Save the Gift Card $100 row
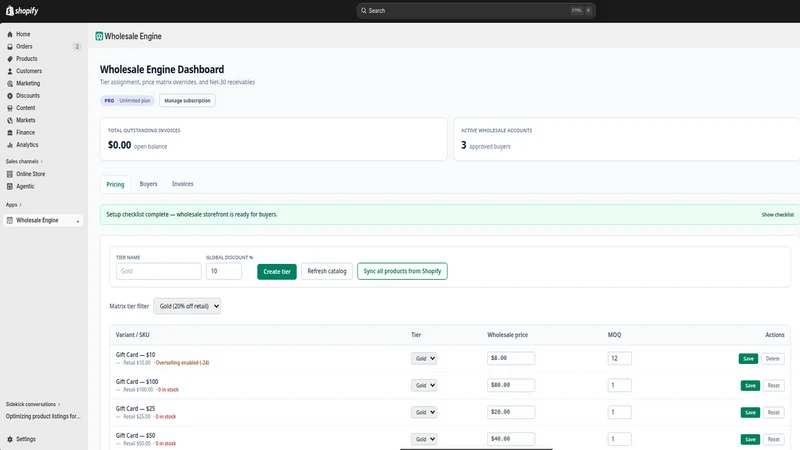The height and width of the screenshot is (450, 800). tap(750, 386)
